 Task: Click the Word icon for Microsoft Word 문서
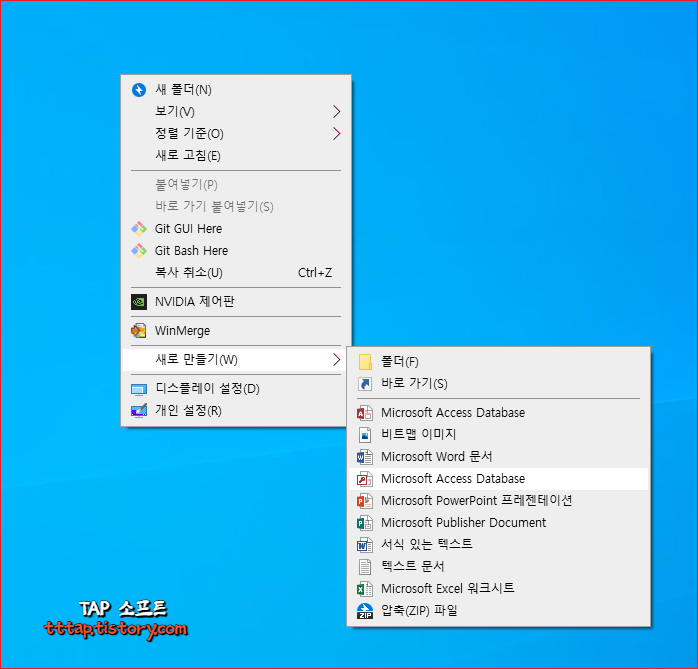coord(365,457)
